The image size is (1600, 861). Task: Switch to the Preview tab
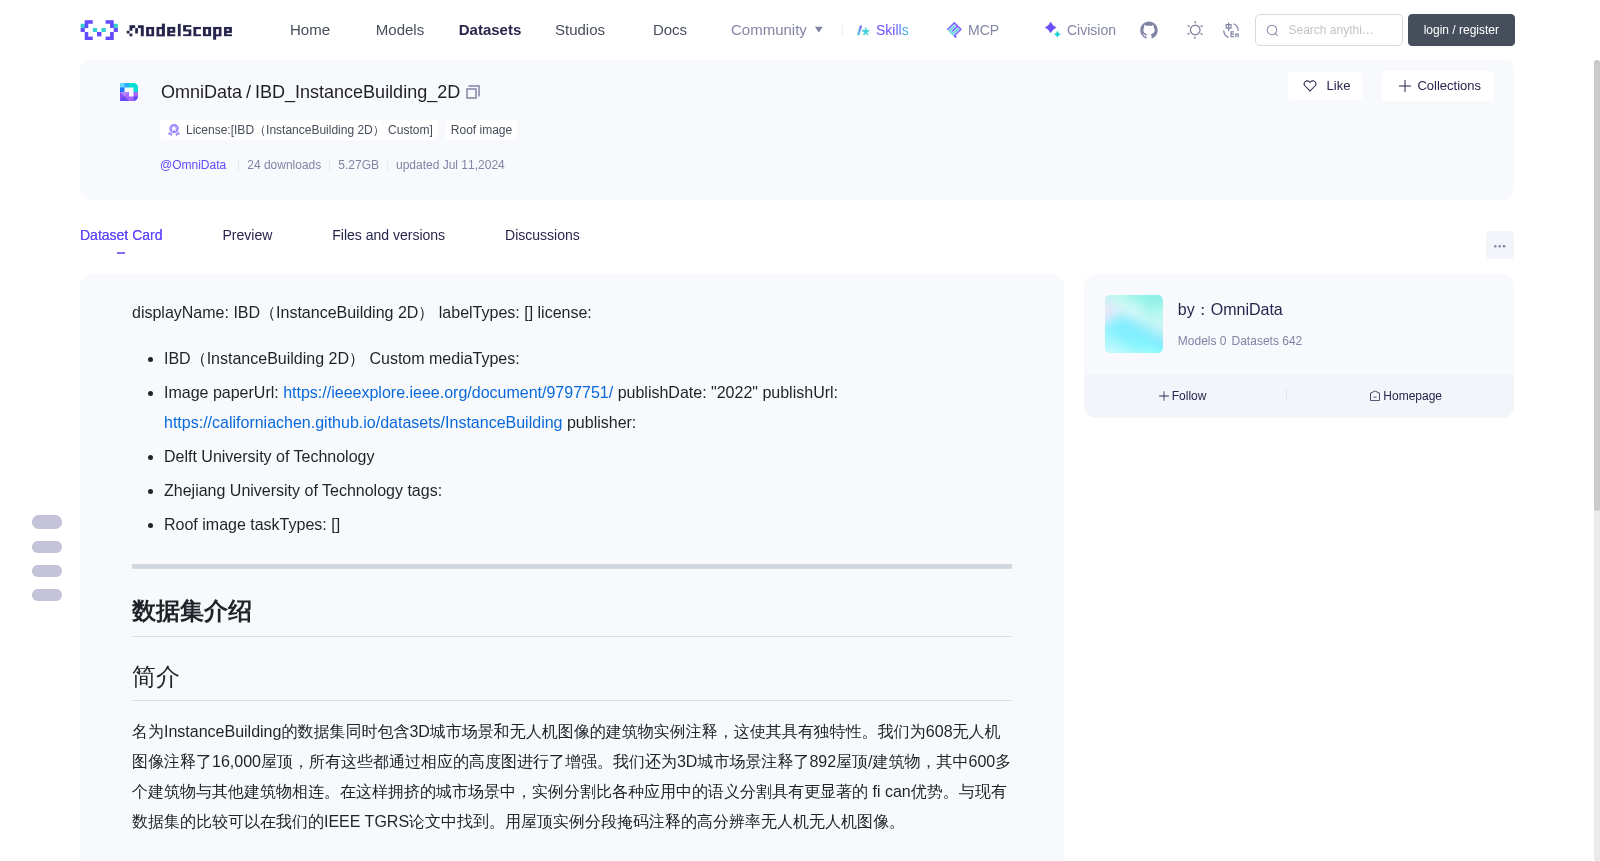click(247, 235)
